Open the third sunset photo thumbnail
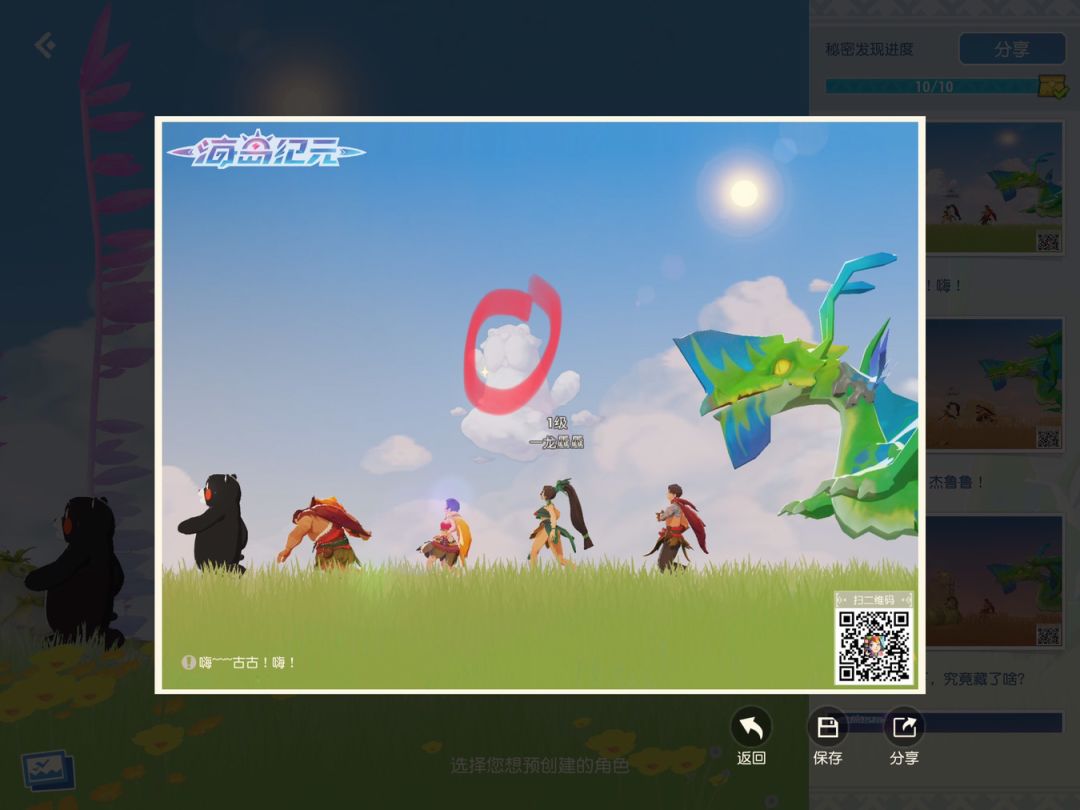The width and height of the screenshot is (1080, 810). [x=994, y=581]
